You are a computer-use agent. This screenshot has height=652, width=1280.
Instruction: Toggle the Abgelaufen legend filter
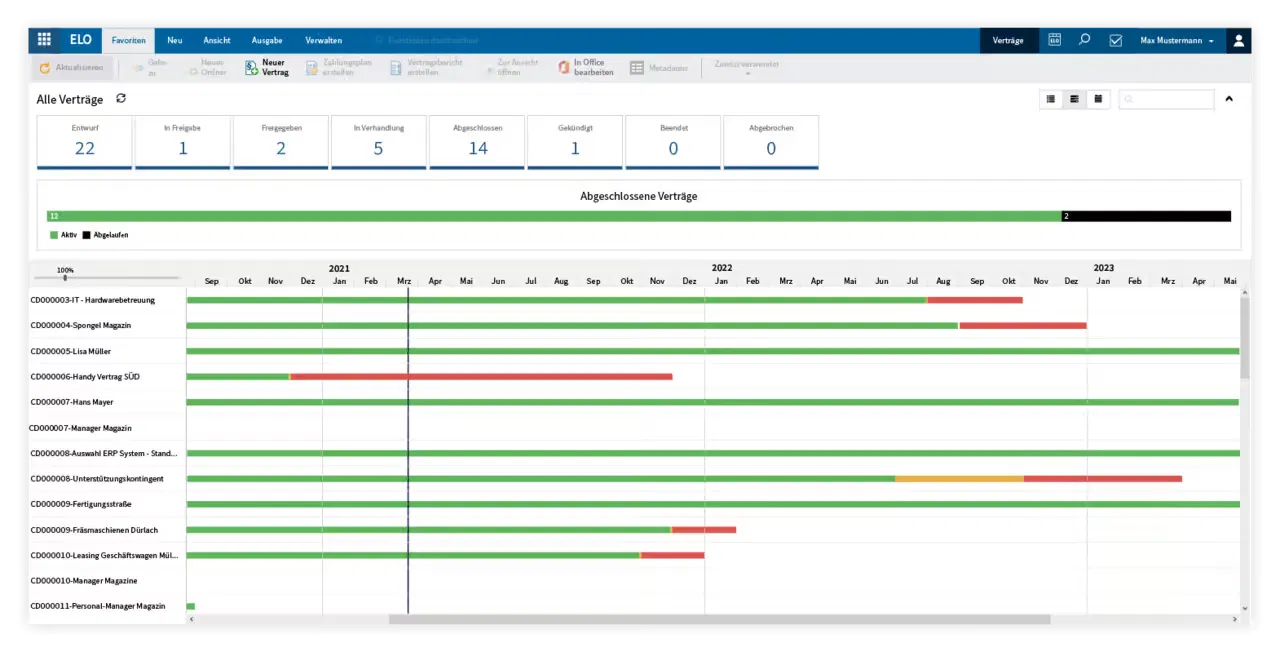pos(105,234)
